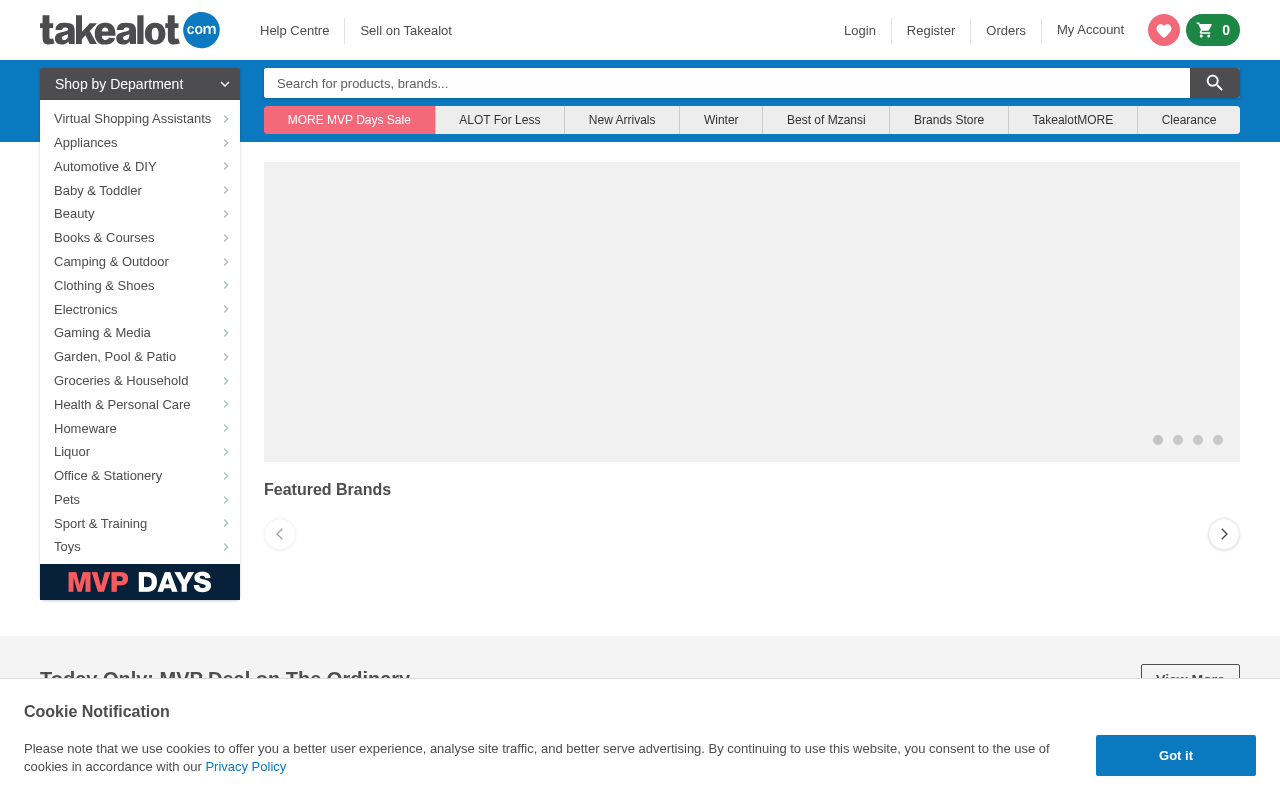Expand the Toys chevron arrow
Screen dimensions: 1280x800
[x=226, y=547]
